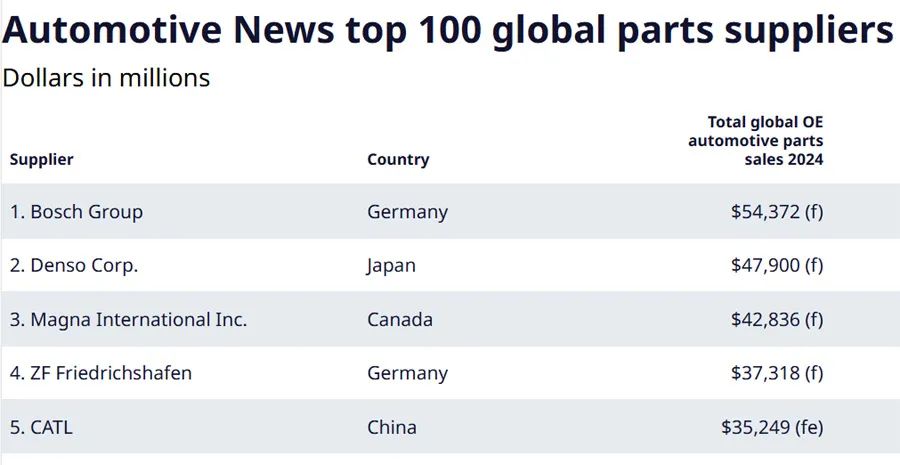Click the $54,372 (f) sales value
Screen dimensions: 900x465
pyautogui.click(x=777, y=212)
